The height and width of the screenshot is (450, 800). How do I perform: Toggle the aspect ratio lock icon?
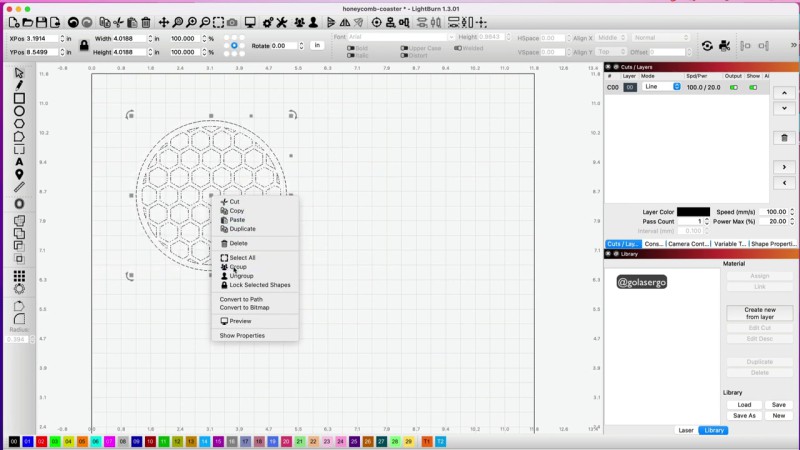point(83,44)
